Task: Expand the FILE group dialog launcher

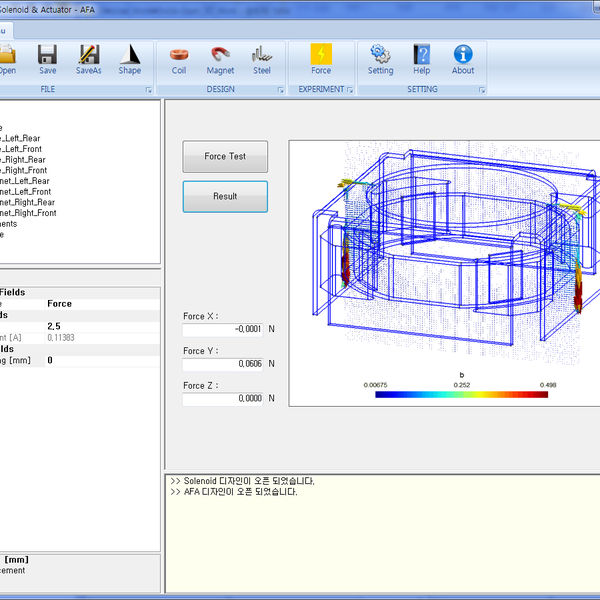Action: click(x=148, y=90)
